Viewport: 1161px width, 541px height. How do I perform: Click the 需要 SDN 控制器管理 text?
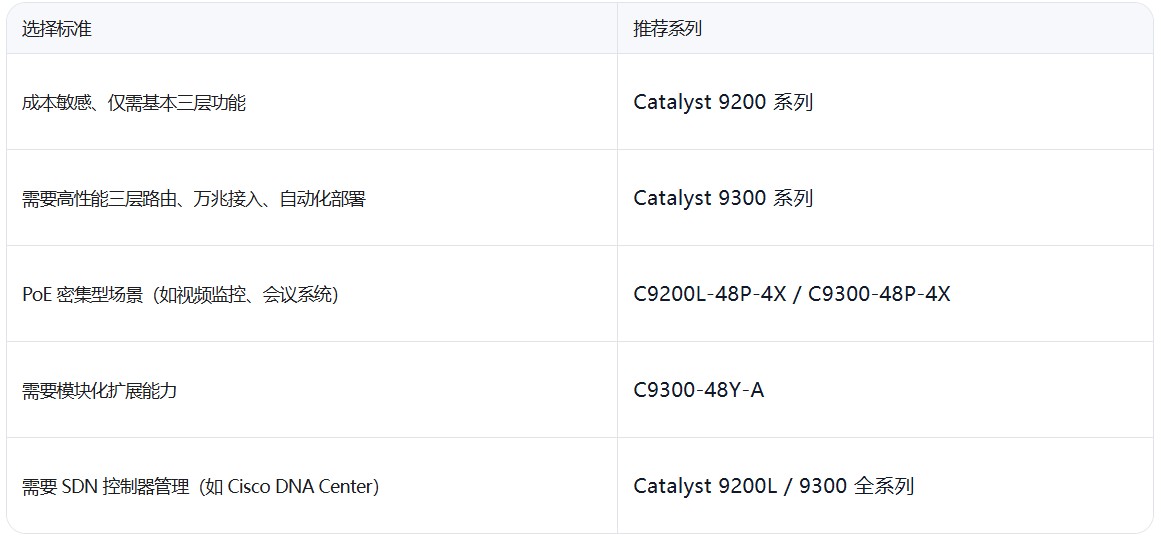pos(105,487)
